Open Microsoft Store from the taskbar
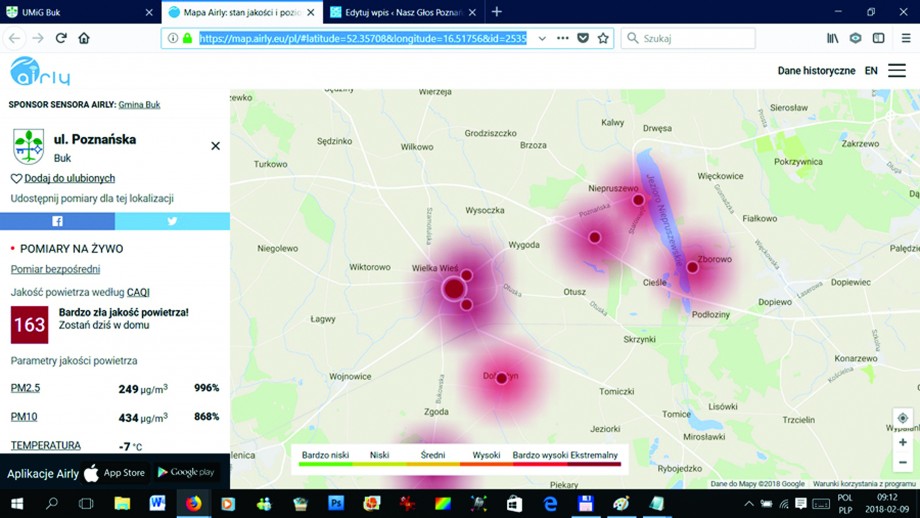Image resolution: width=920 pixels, height=518 pixels. (x=515, y=503)
